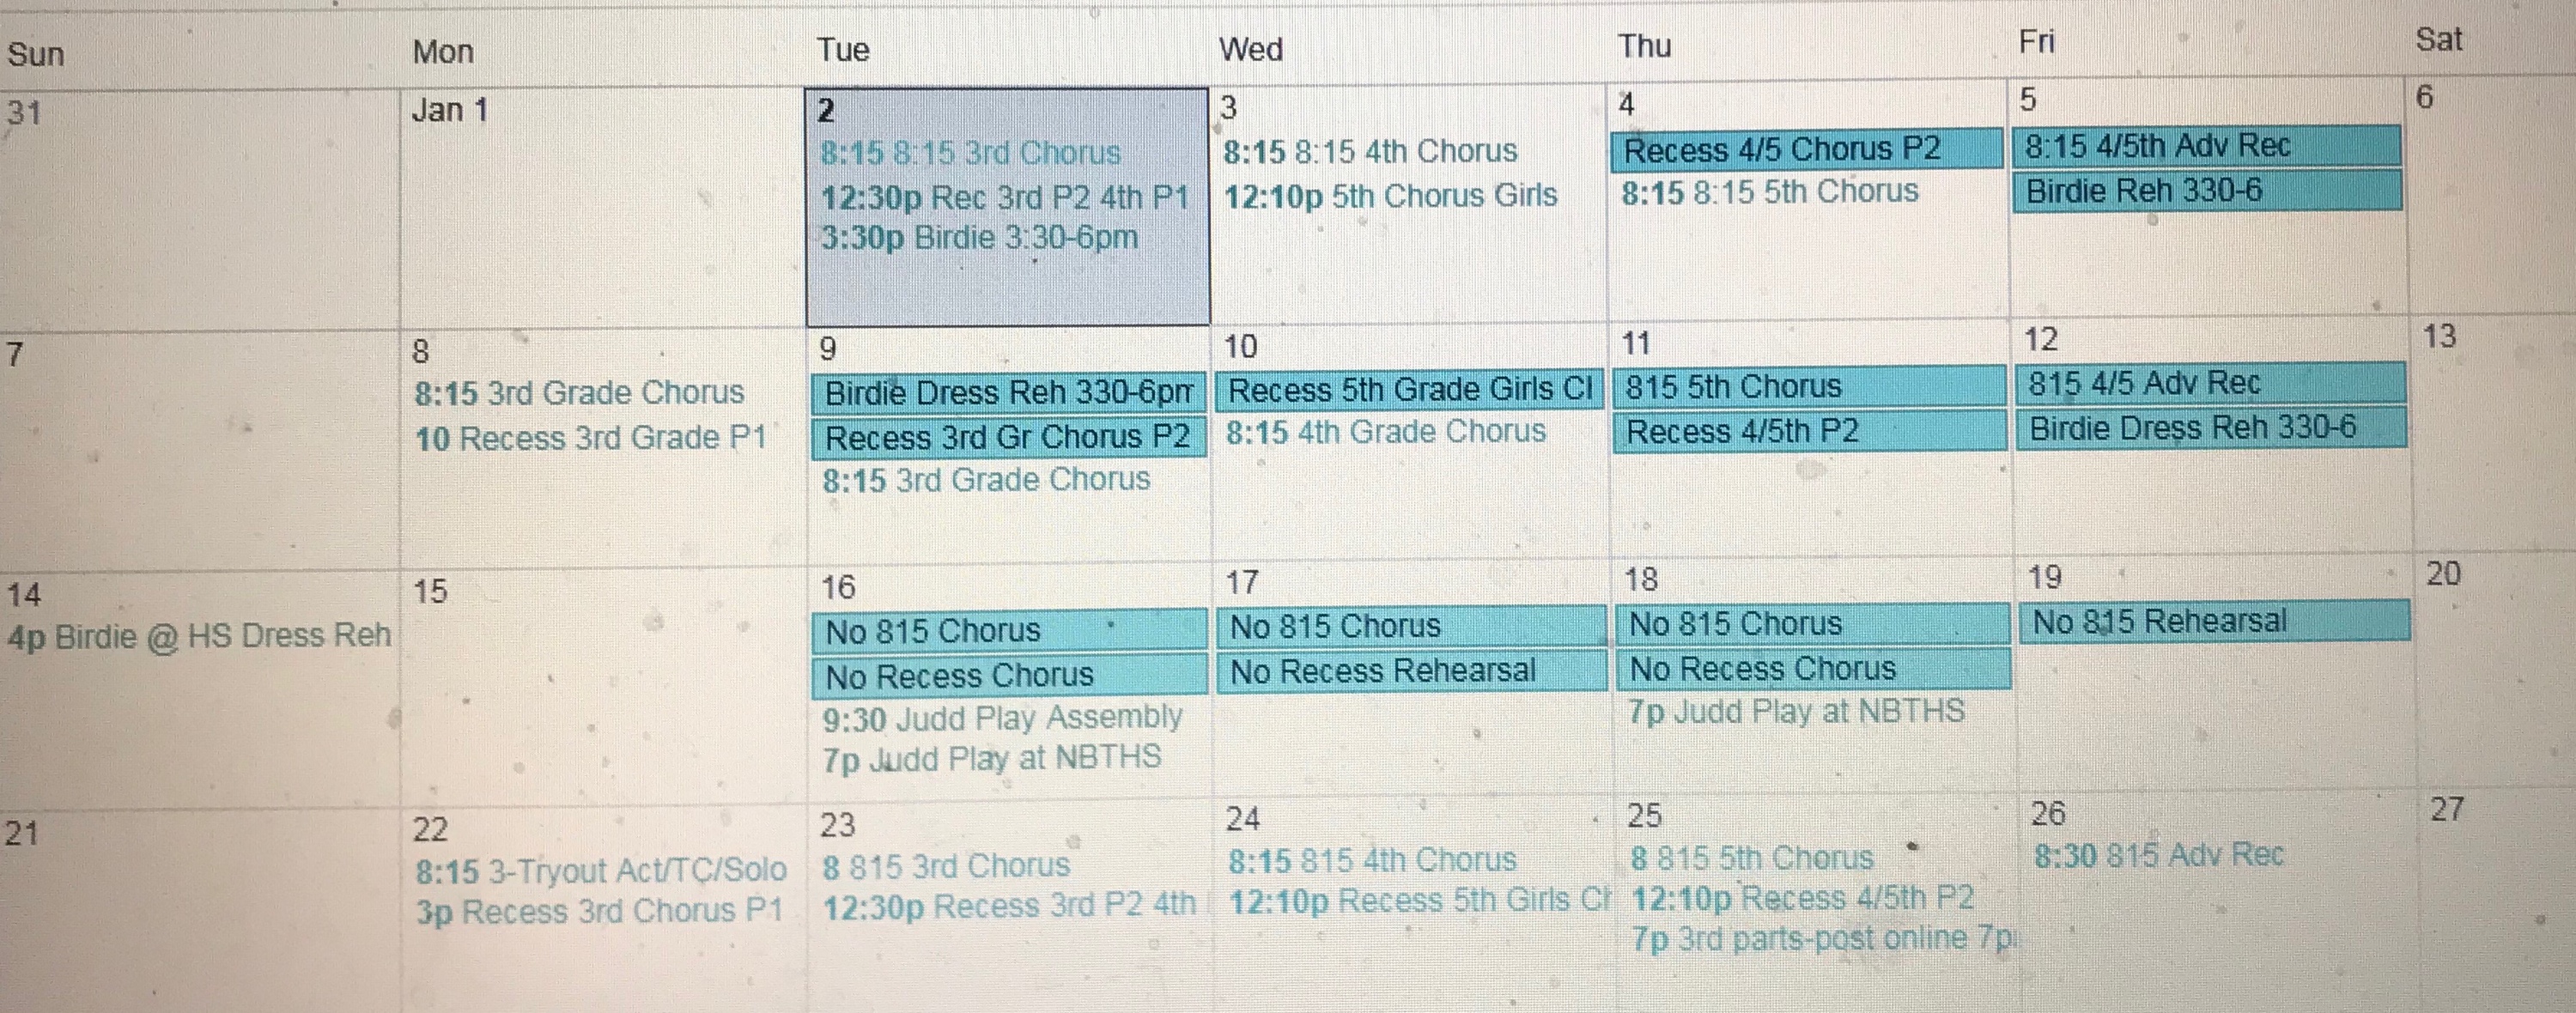Select the Birdie Reh 330-6 event on Friday 5

(x=2206, y=191)
